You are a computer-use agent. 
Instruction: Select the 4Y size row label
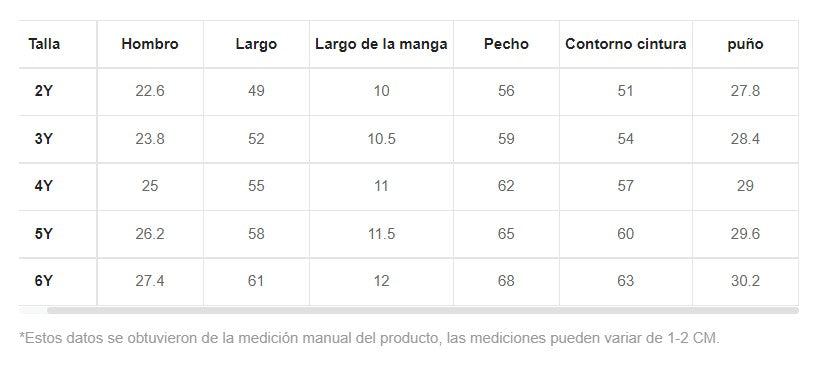click(44, 186)
